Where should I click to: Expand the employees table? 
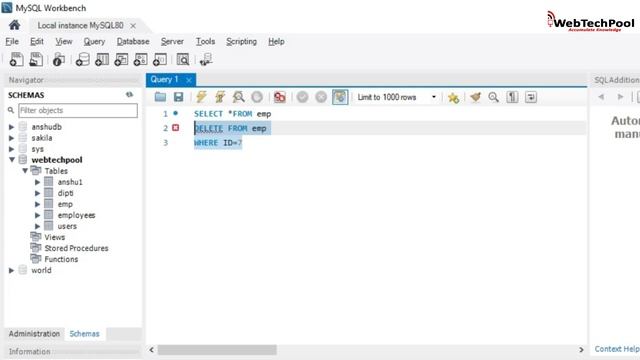(x=38, y=215)
